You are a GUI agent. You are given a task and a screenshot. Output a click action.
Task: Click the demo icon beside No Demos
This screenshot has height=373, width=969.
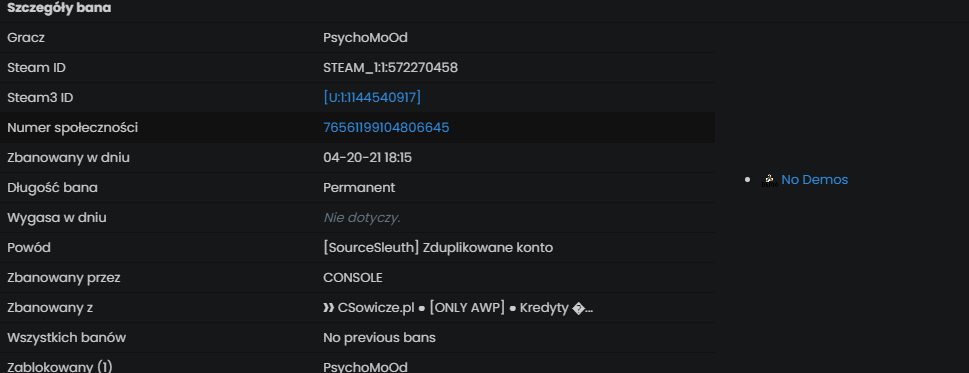[769, 180]
